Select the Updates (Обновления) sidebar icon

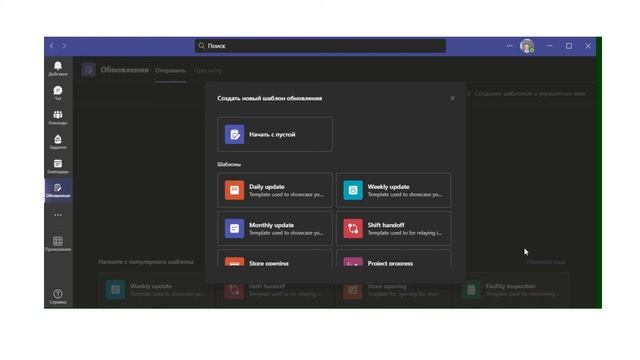pyautogui.click(x=58, y=190)
